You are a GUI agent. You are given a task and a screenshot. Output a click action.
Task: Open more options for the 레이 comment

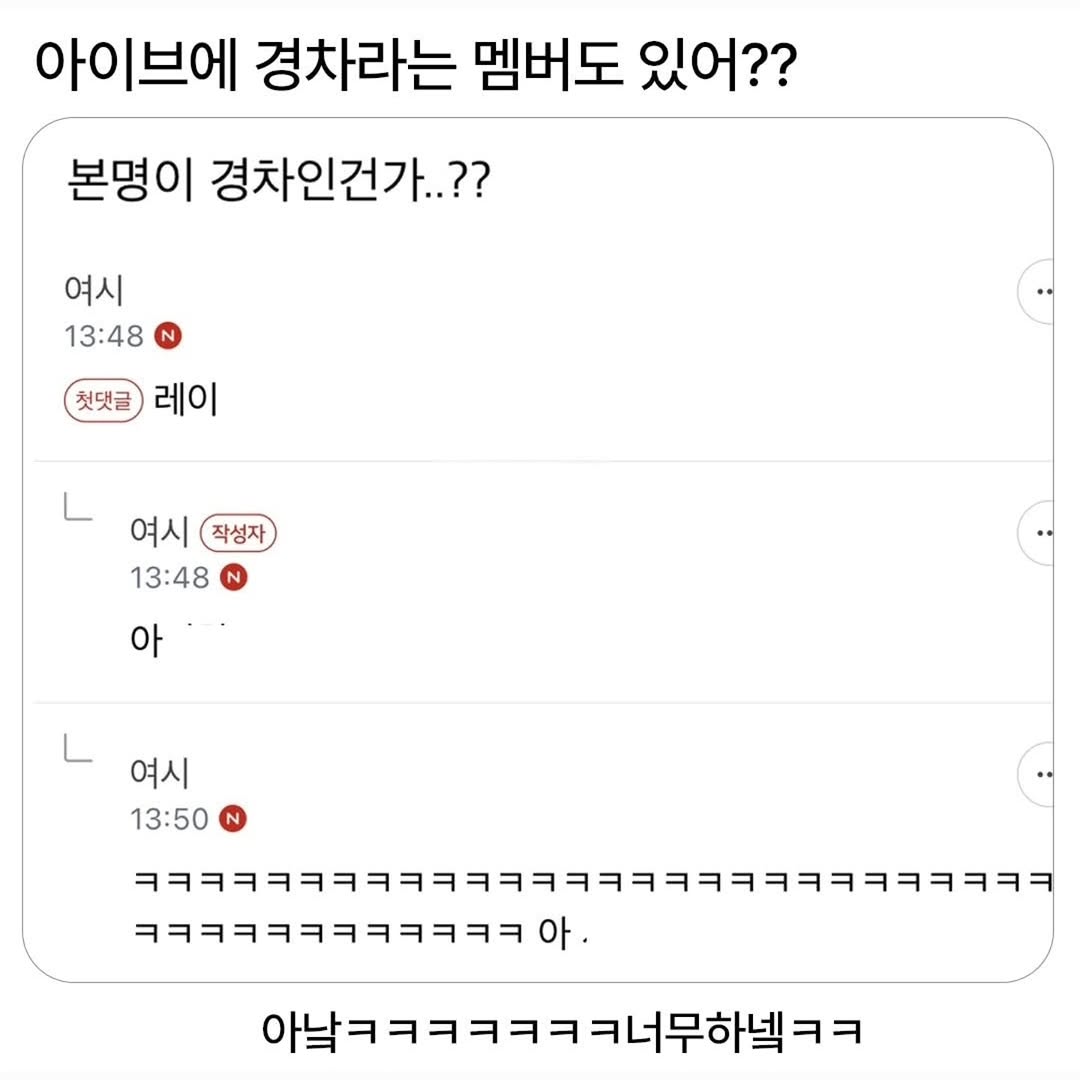1040,293
